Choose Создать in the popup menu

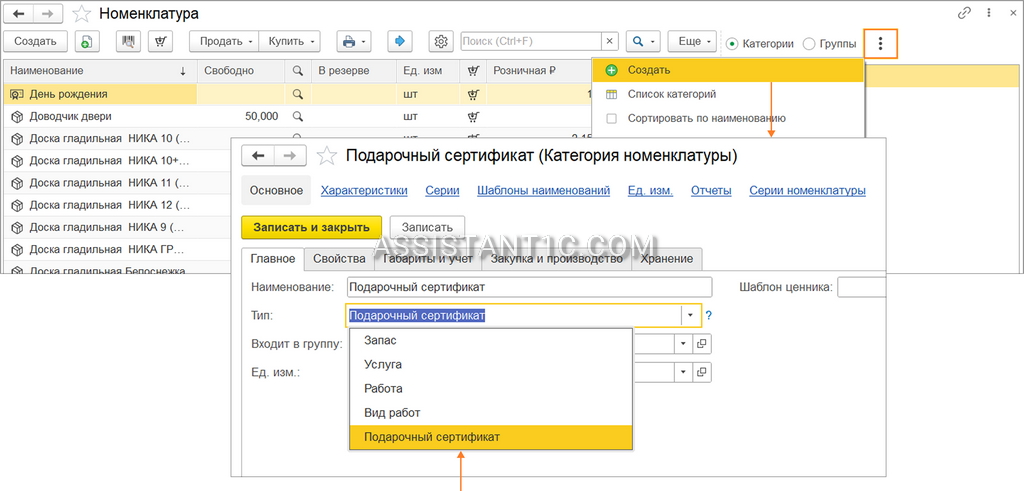[728, 70]
